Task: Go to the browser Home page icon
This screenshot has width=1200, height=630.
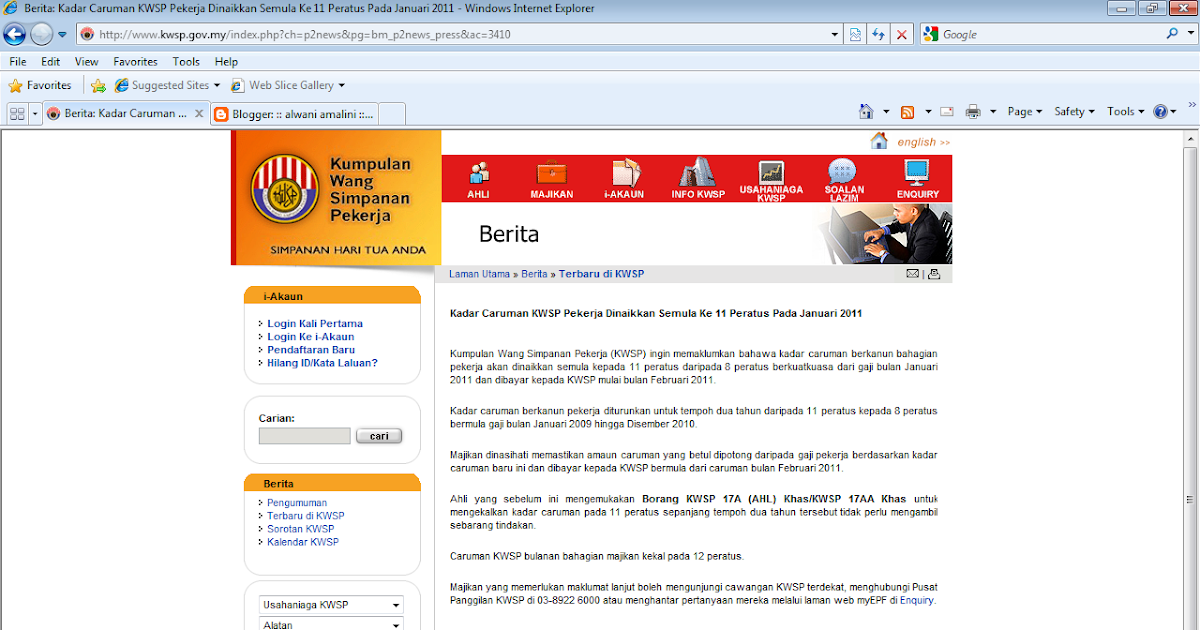Action: (867, 112)
